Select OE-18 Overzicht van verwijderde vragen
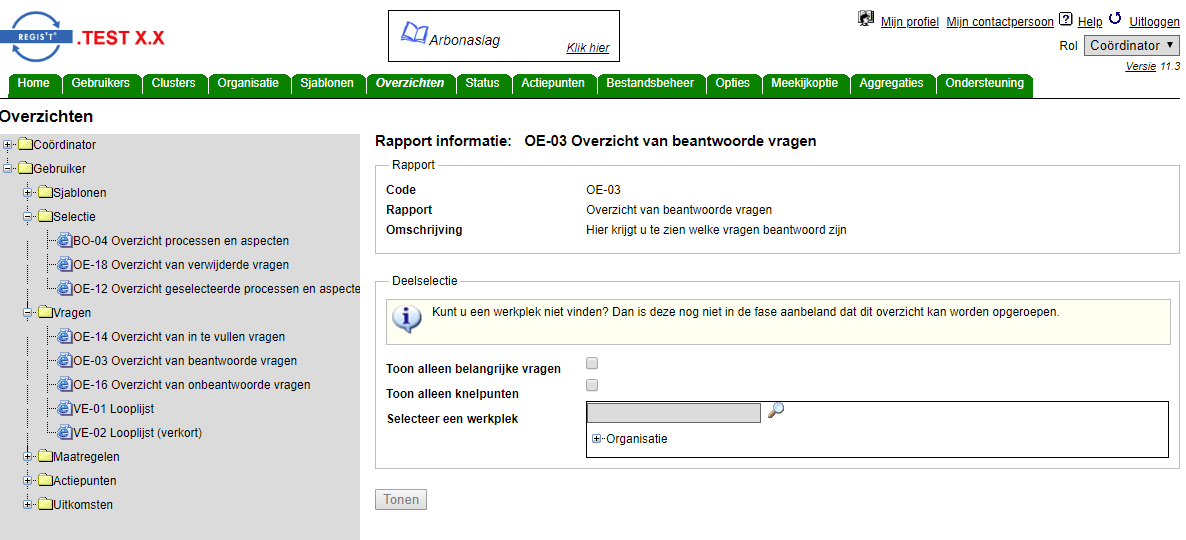Screen dimensions: 1186x540 181,265
